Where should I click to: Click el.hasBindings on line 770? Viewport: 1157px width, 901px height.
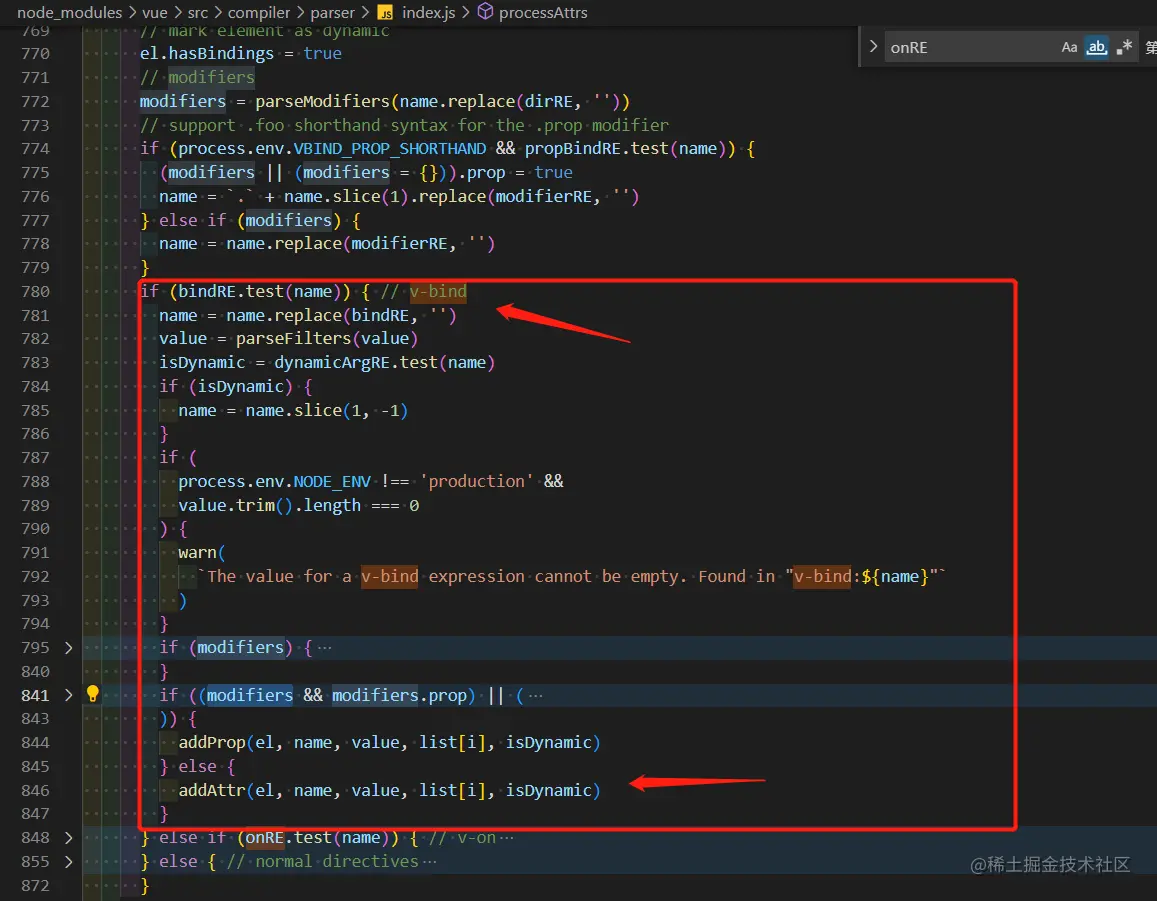click(207, 53)
